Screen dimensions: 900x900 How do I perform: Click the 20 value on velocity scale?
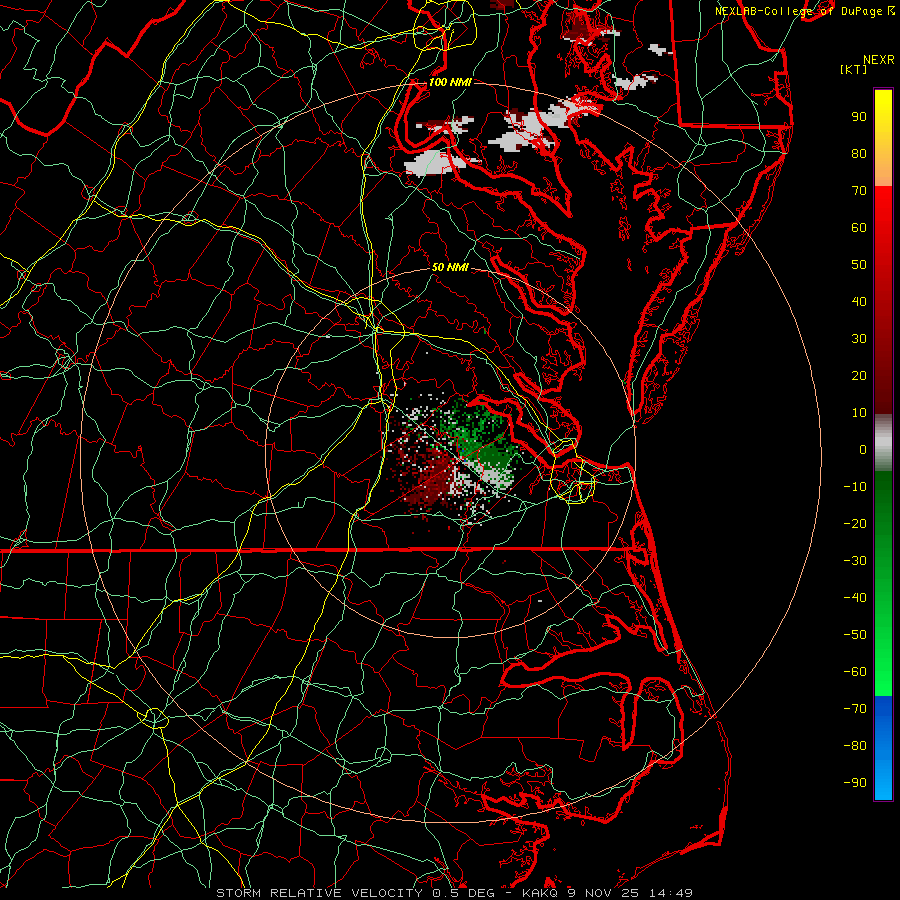pyautogui.click(x=859, y=375)
